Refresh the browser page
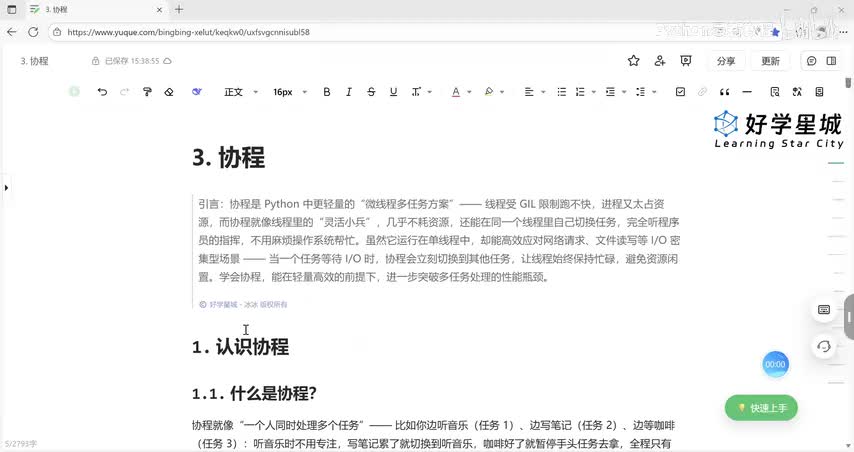Screen dimensions: 854x452 click(33, 32)
